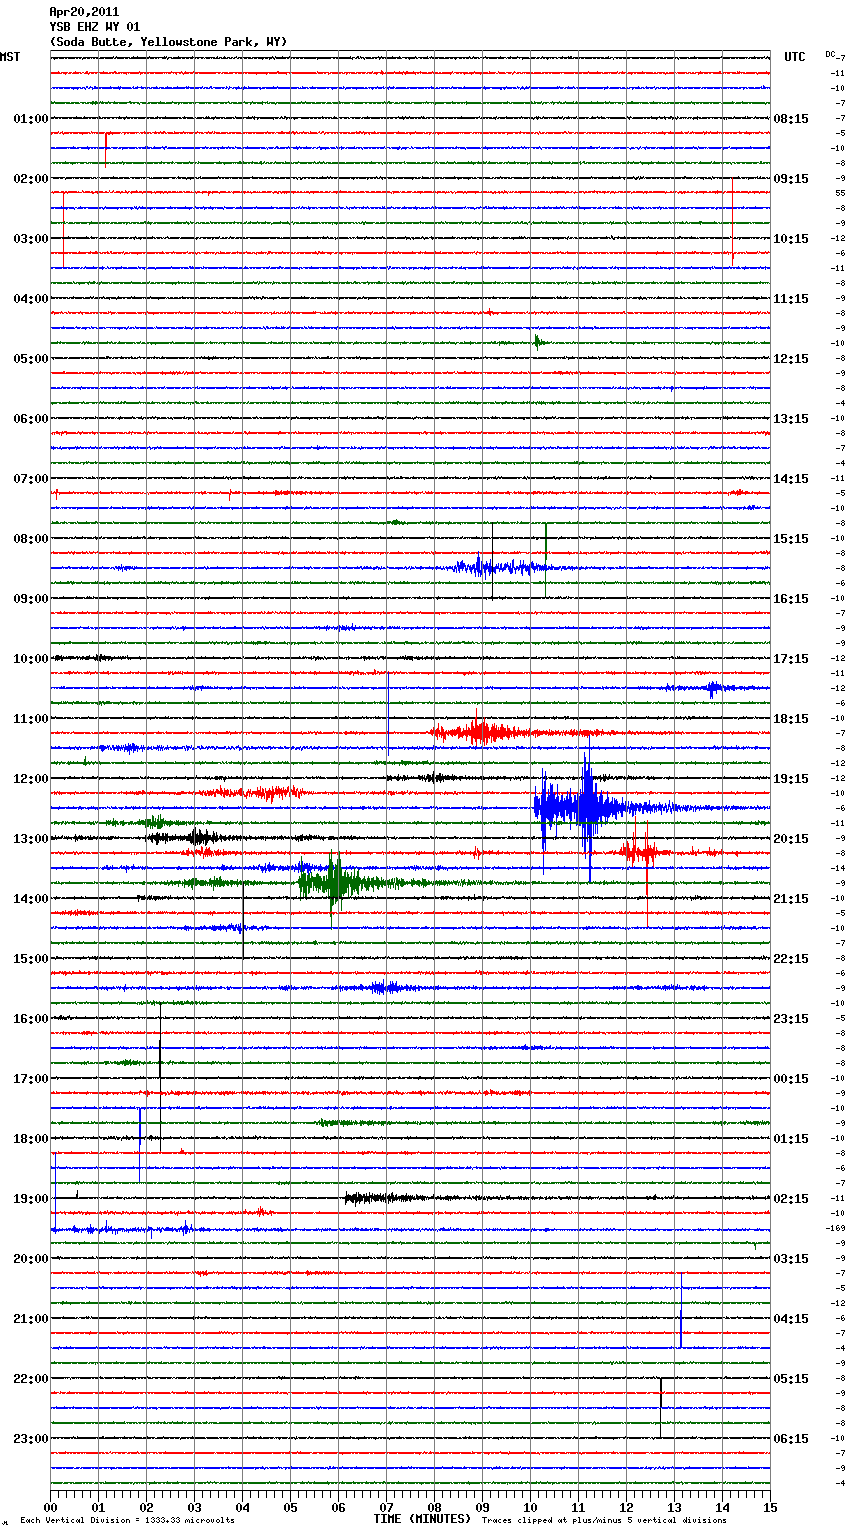Click the "11:15" UTC time label

click(791, 299)
